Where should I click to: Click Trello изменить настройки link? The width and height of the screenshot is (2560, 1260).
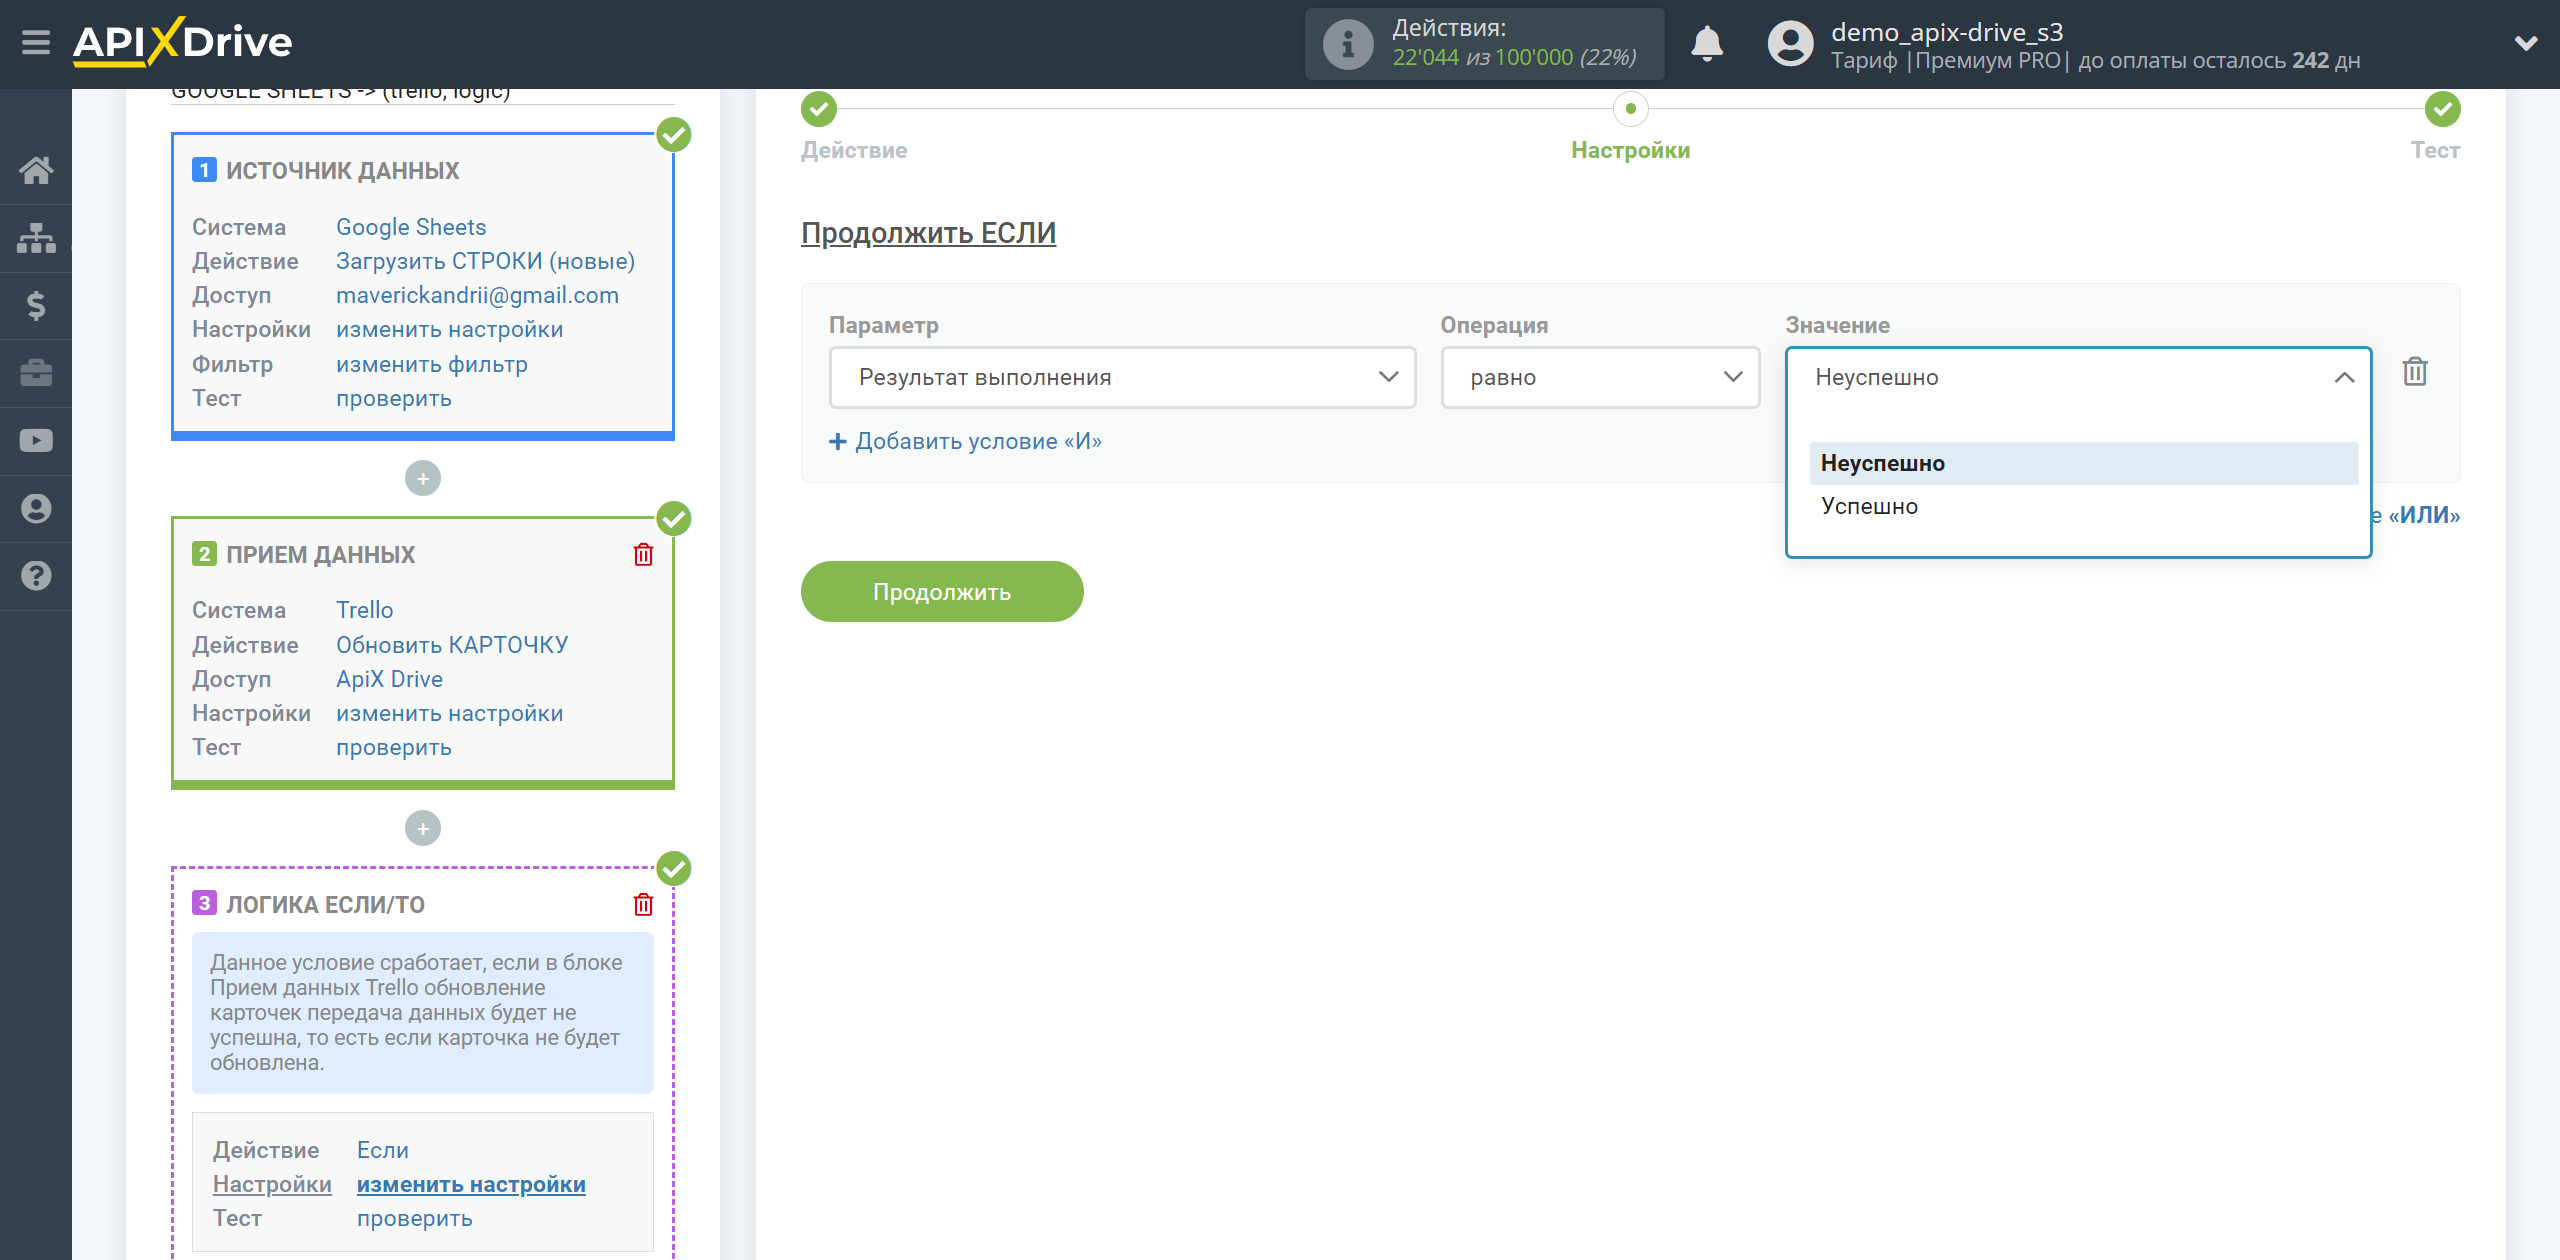(x=449, y=713)
